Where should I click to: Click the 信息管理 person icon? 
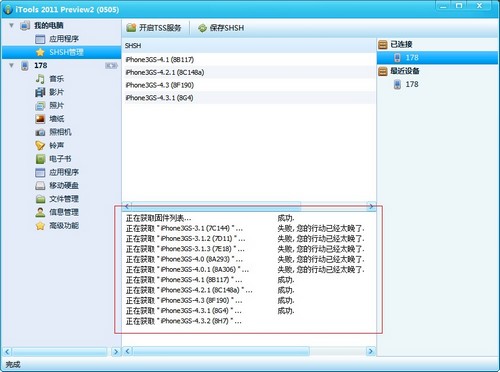click(x=40, y=212)
